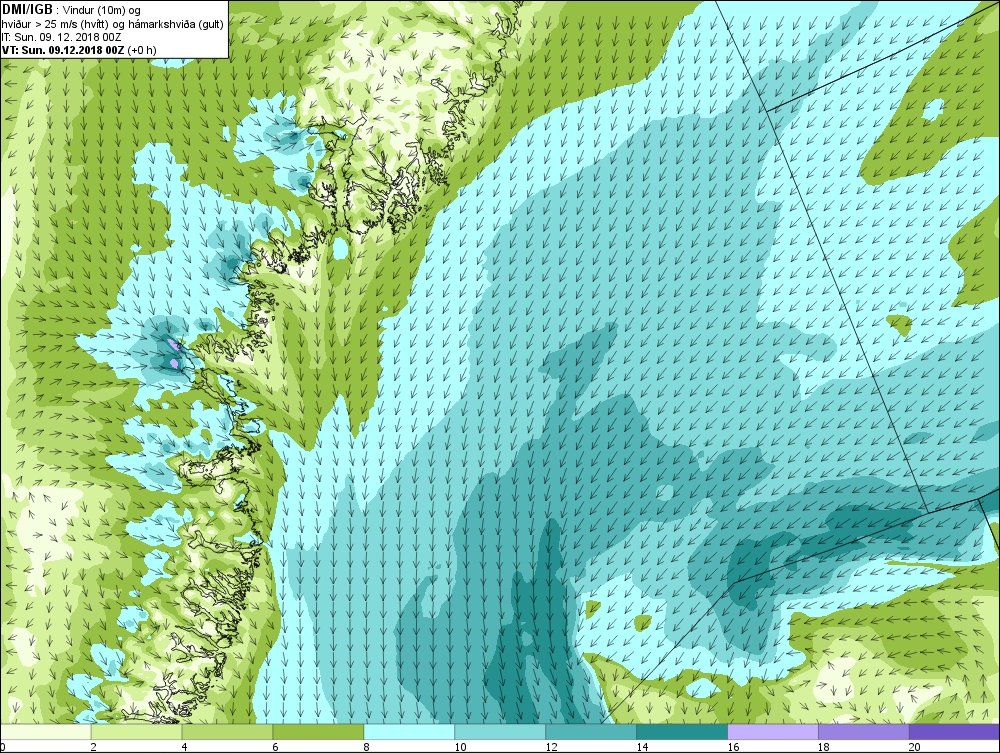The width and height of the screenshot is (1000, 753).
Task: Click the 18–20 m/s medium purple legend swatch
Action: tap(864, 731)
